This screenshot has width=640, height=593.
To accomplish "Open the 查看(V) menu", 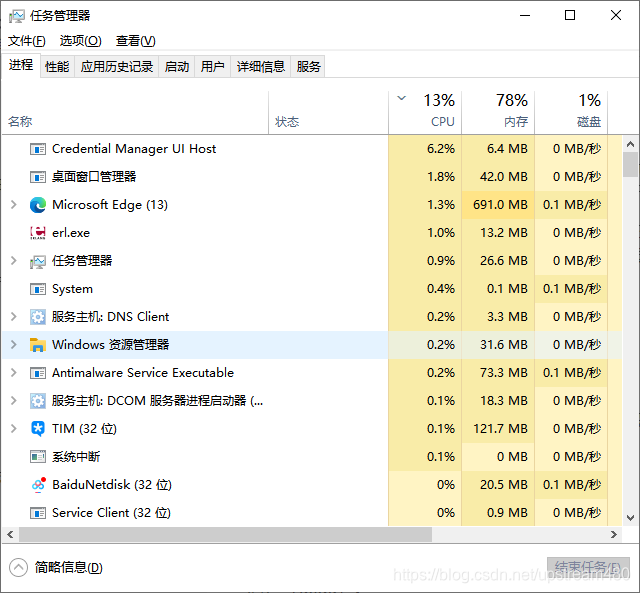I will (136, 41).
